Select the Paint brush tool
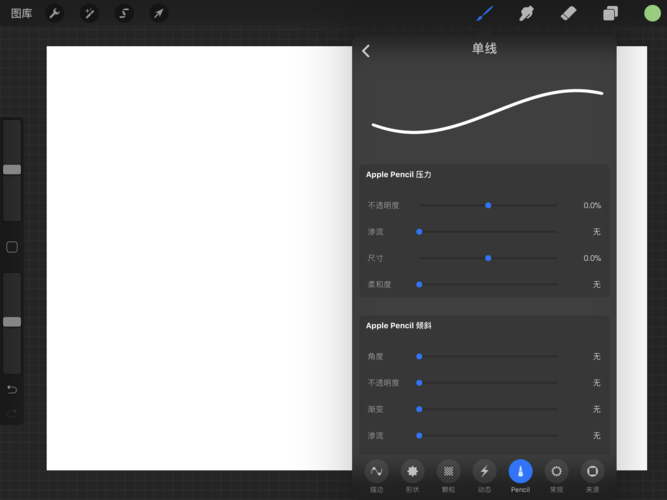667x500 pixels. click(x=485, y=14)
